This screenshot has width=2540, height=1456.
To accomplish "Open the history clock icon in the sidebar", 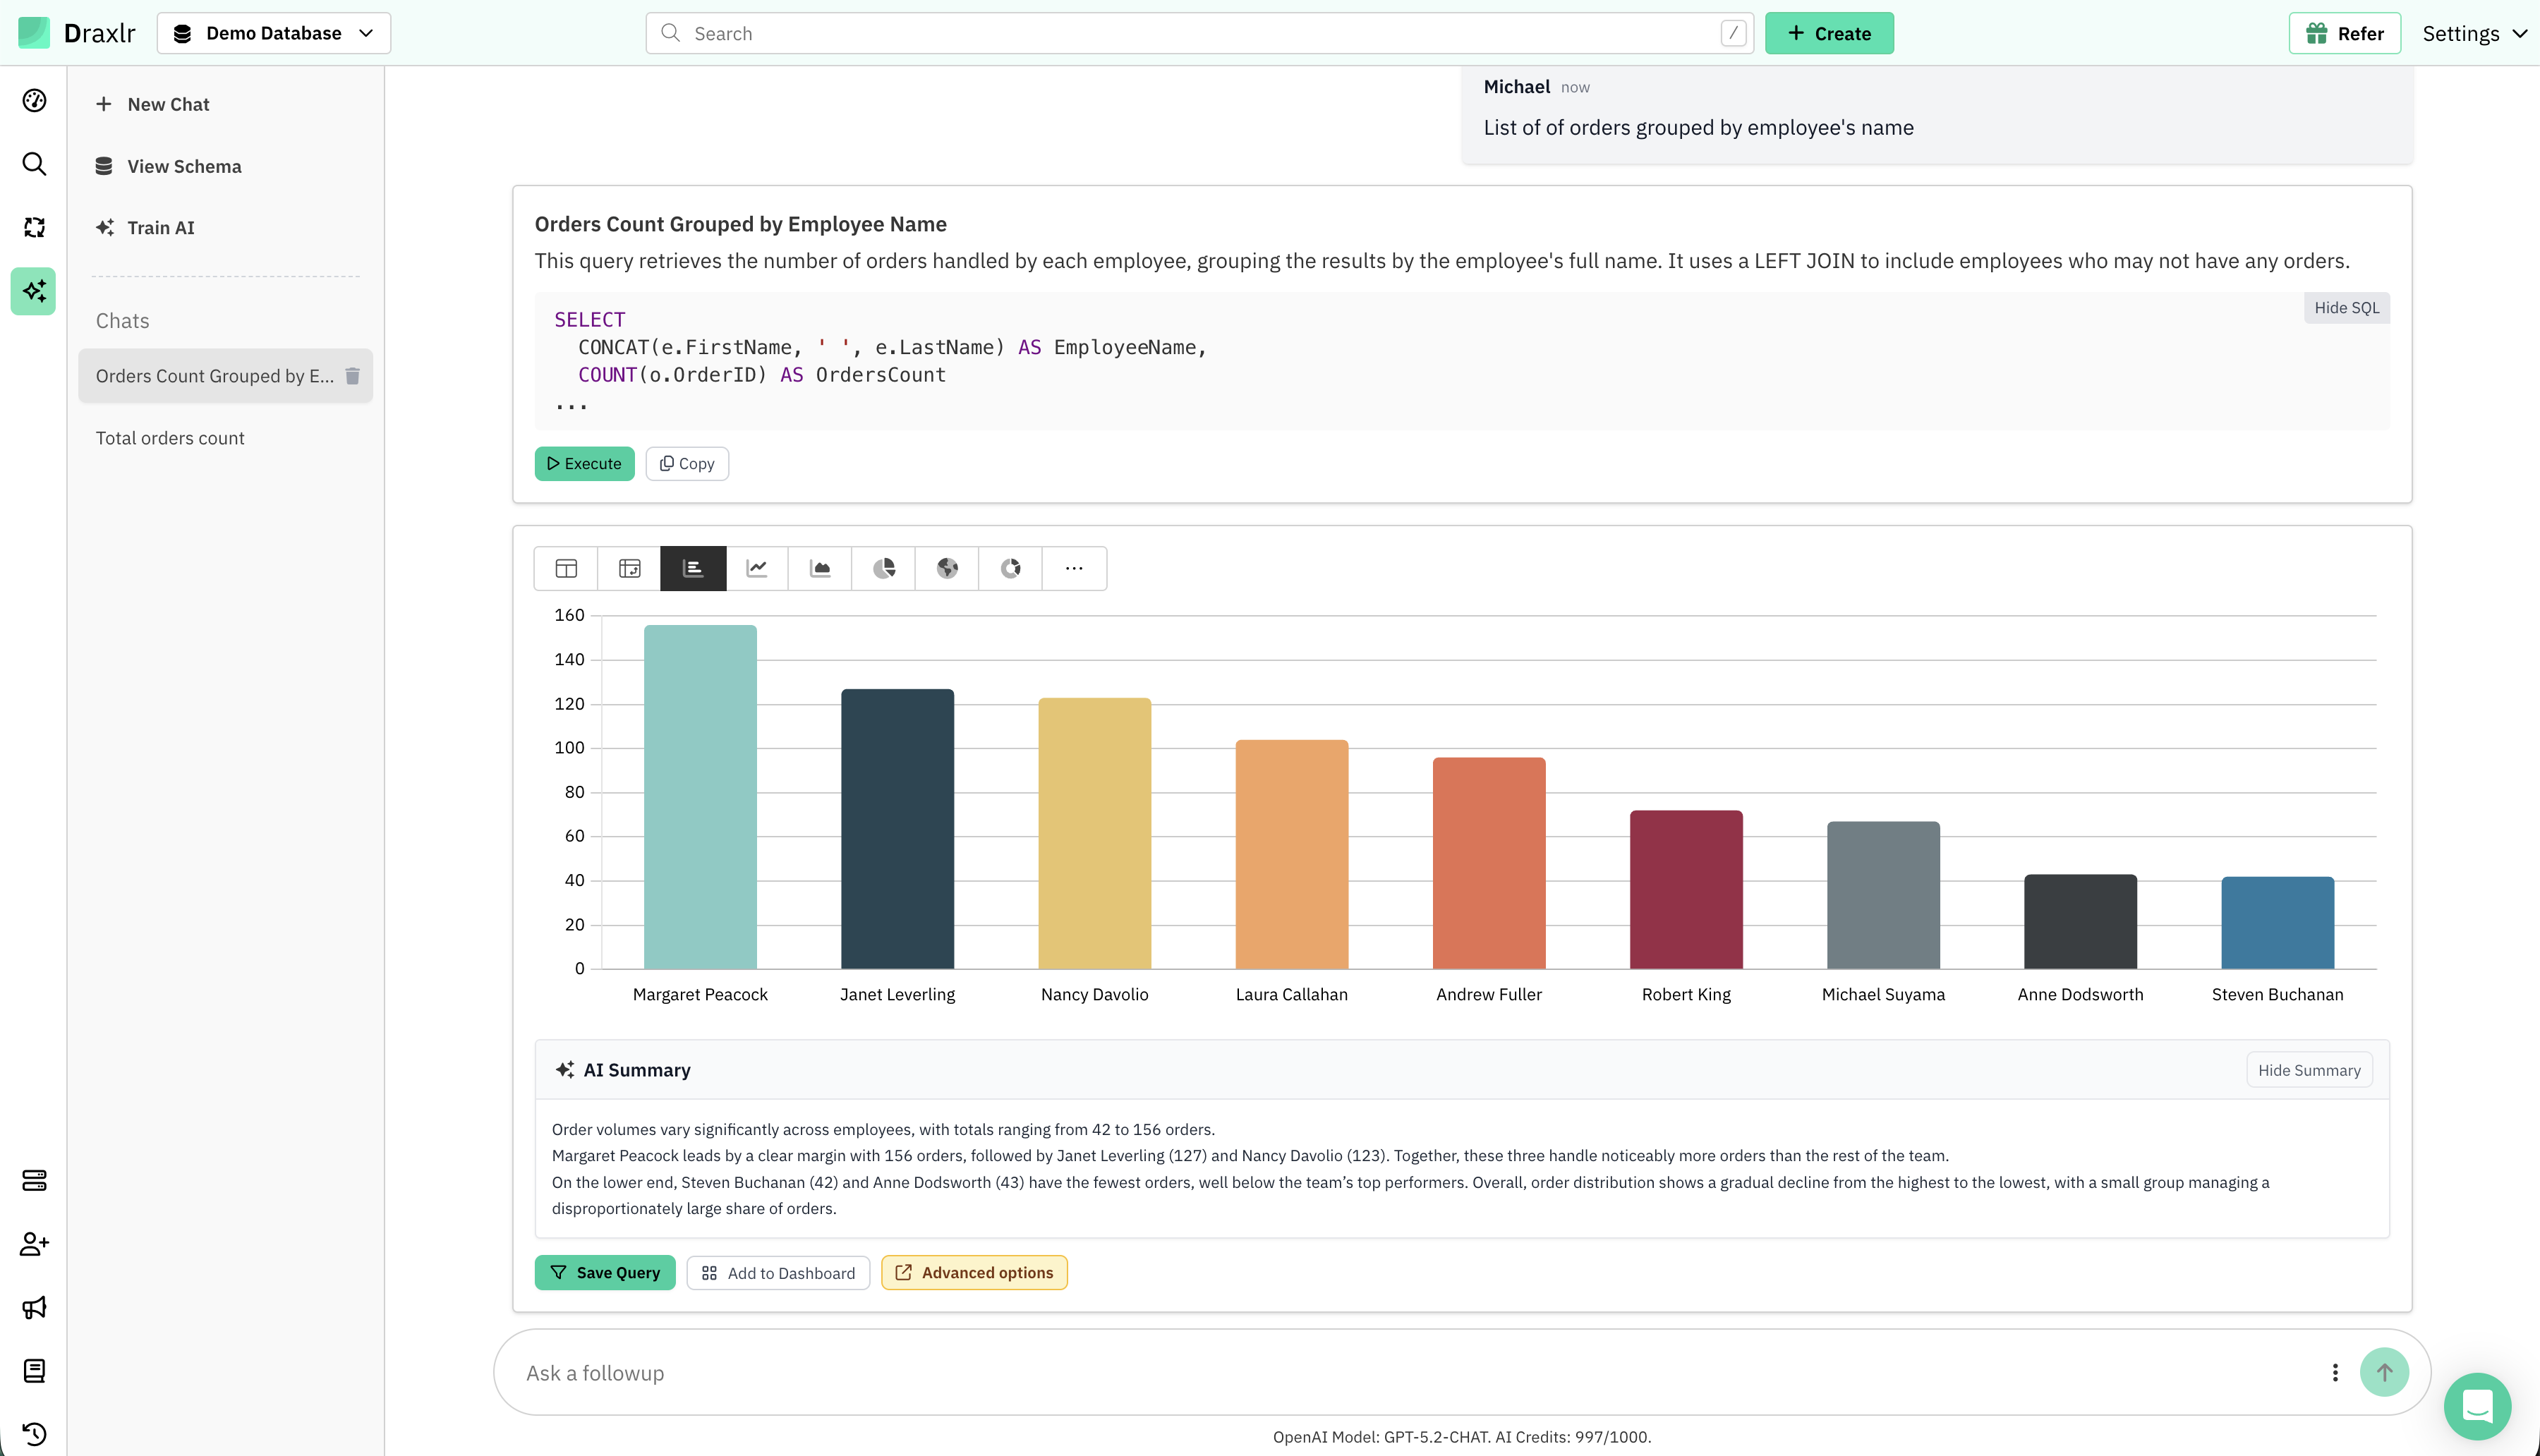I will [x=34, y=1434].
